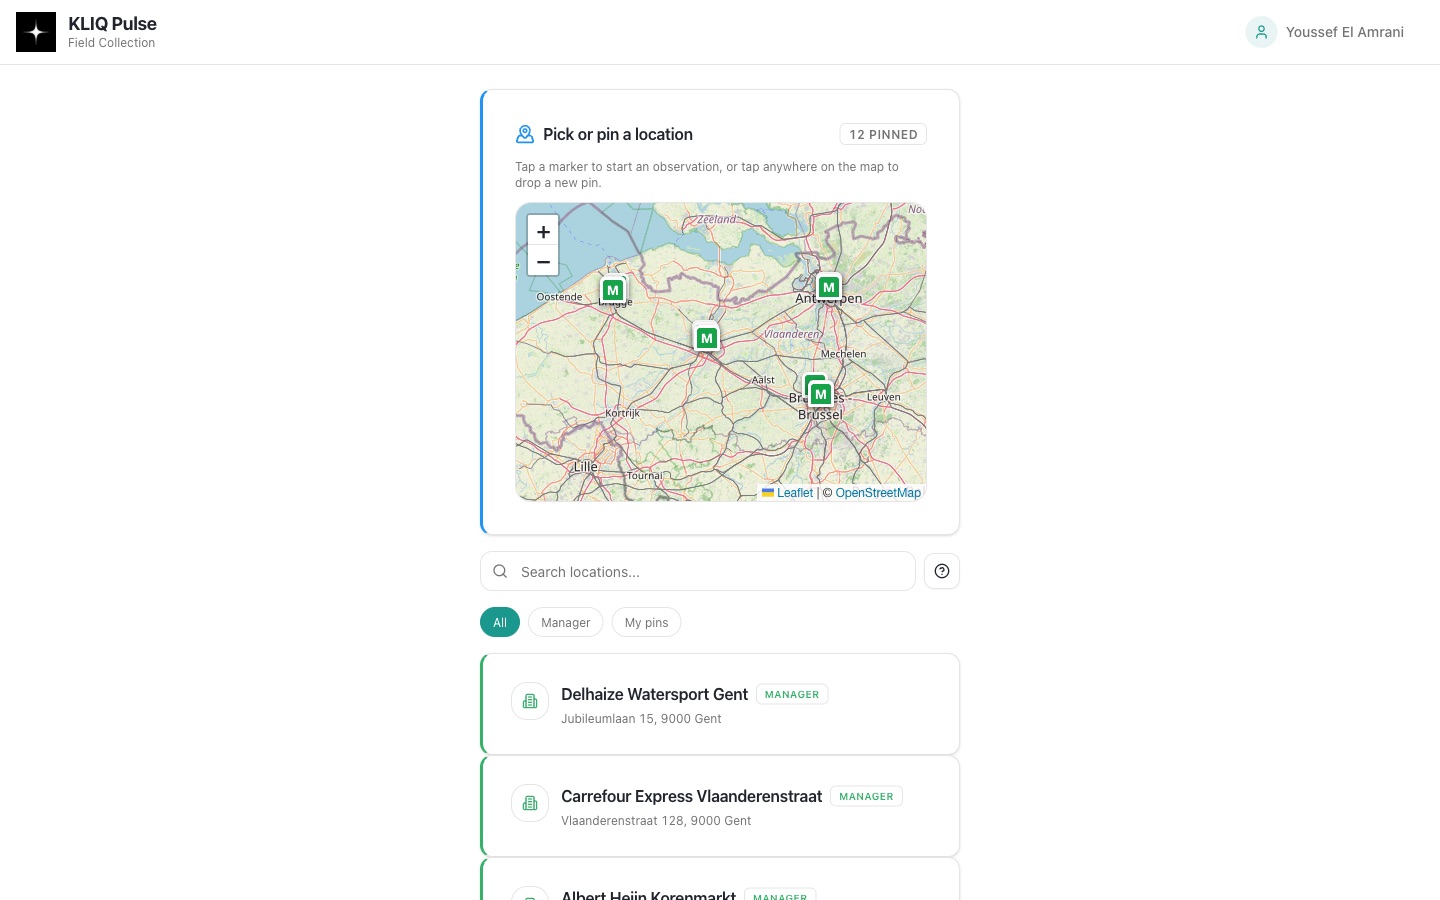1440x900 pixels.
Task: Click the store icon for Carrefour Express Vlaanderenstraat
Action: pos(530,803)
